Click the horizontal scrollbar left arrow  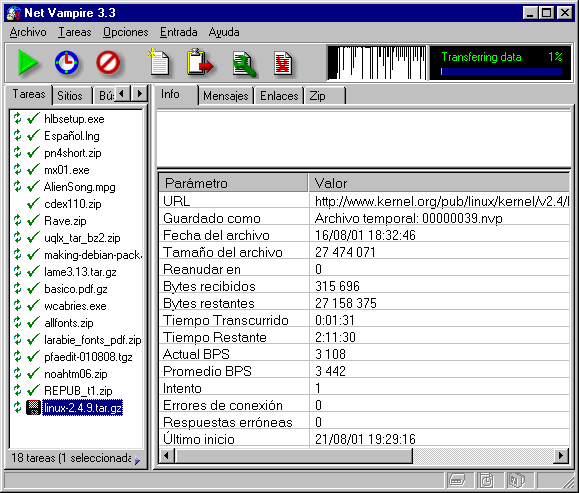tap(167, 456)
